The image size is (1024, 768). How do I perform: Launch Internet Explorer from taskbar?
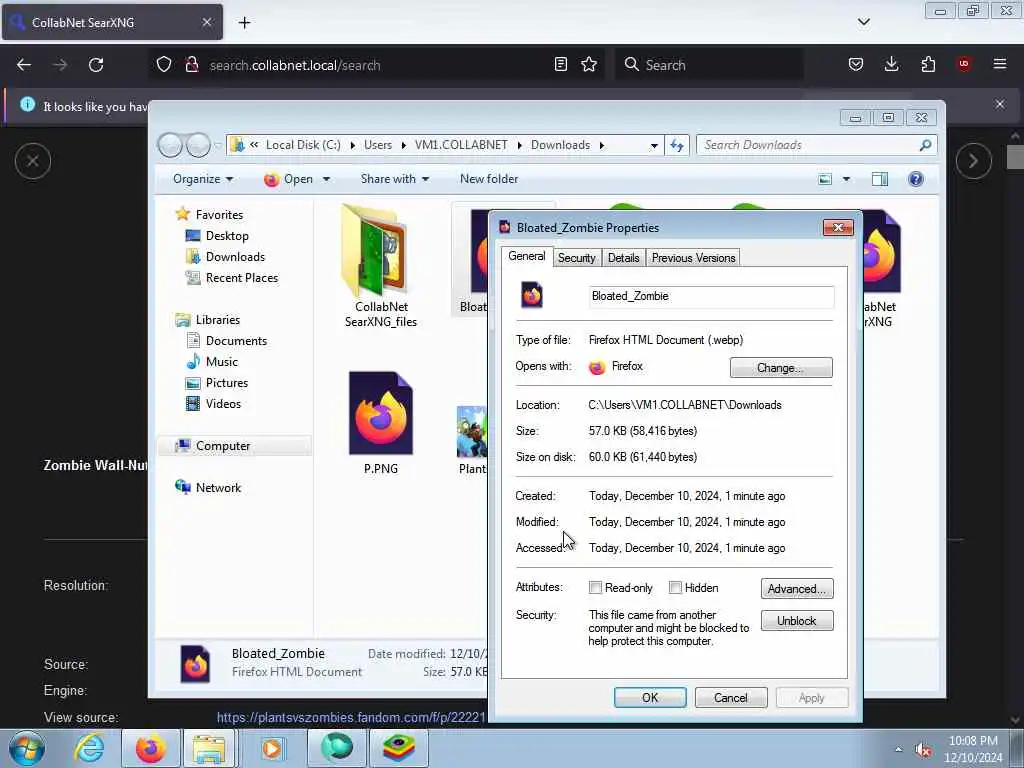tap(89, 748)
